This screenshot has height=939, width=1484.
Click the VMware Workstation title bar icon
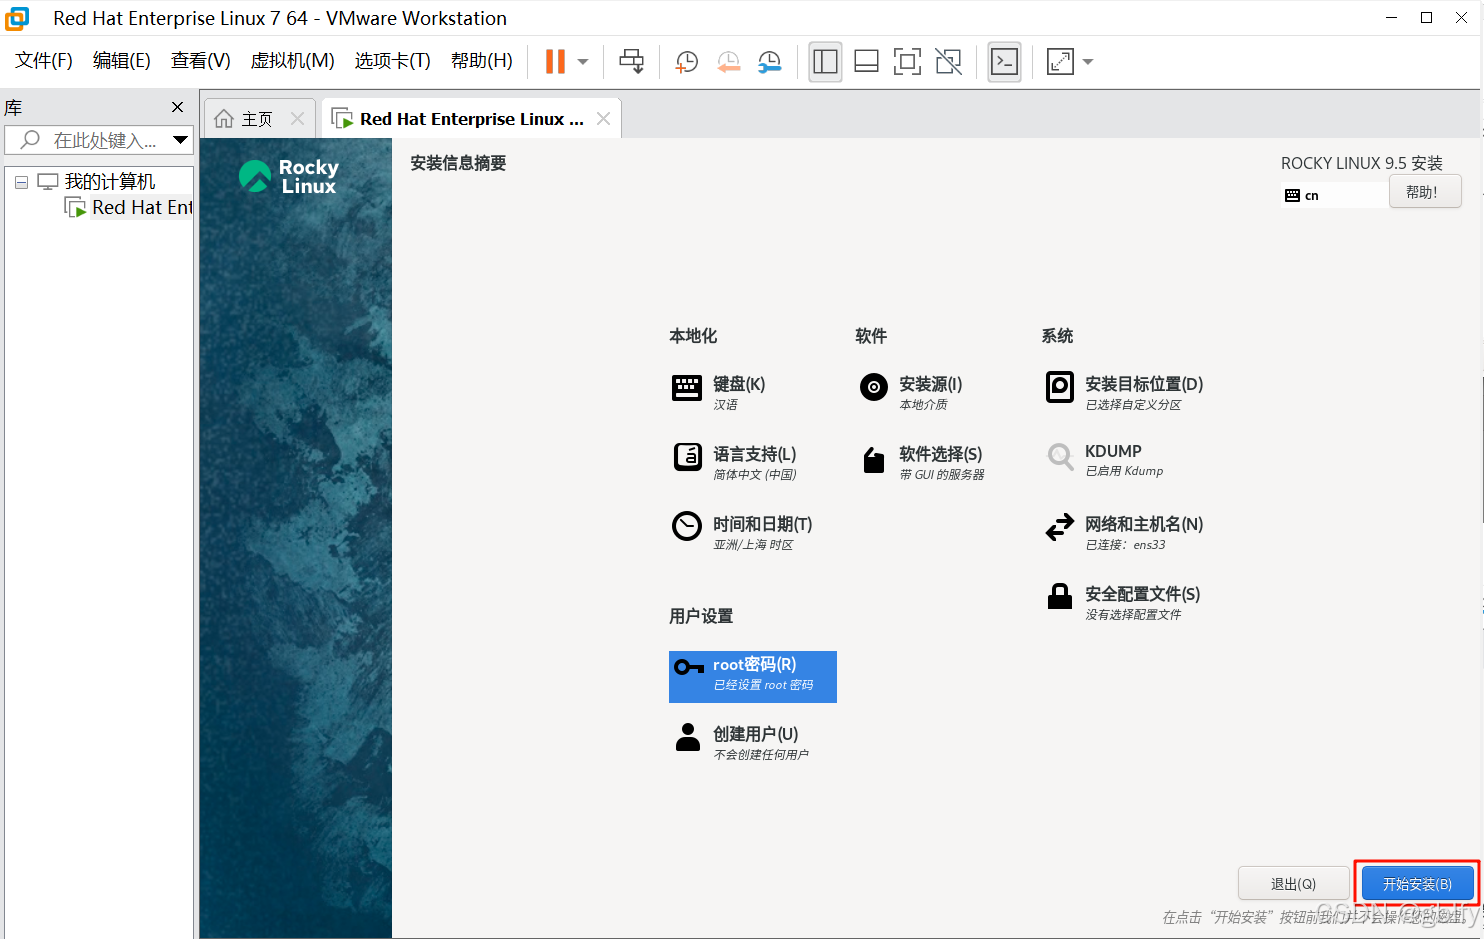click(18, 18)
